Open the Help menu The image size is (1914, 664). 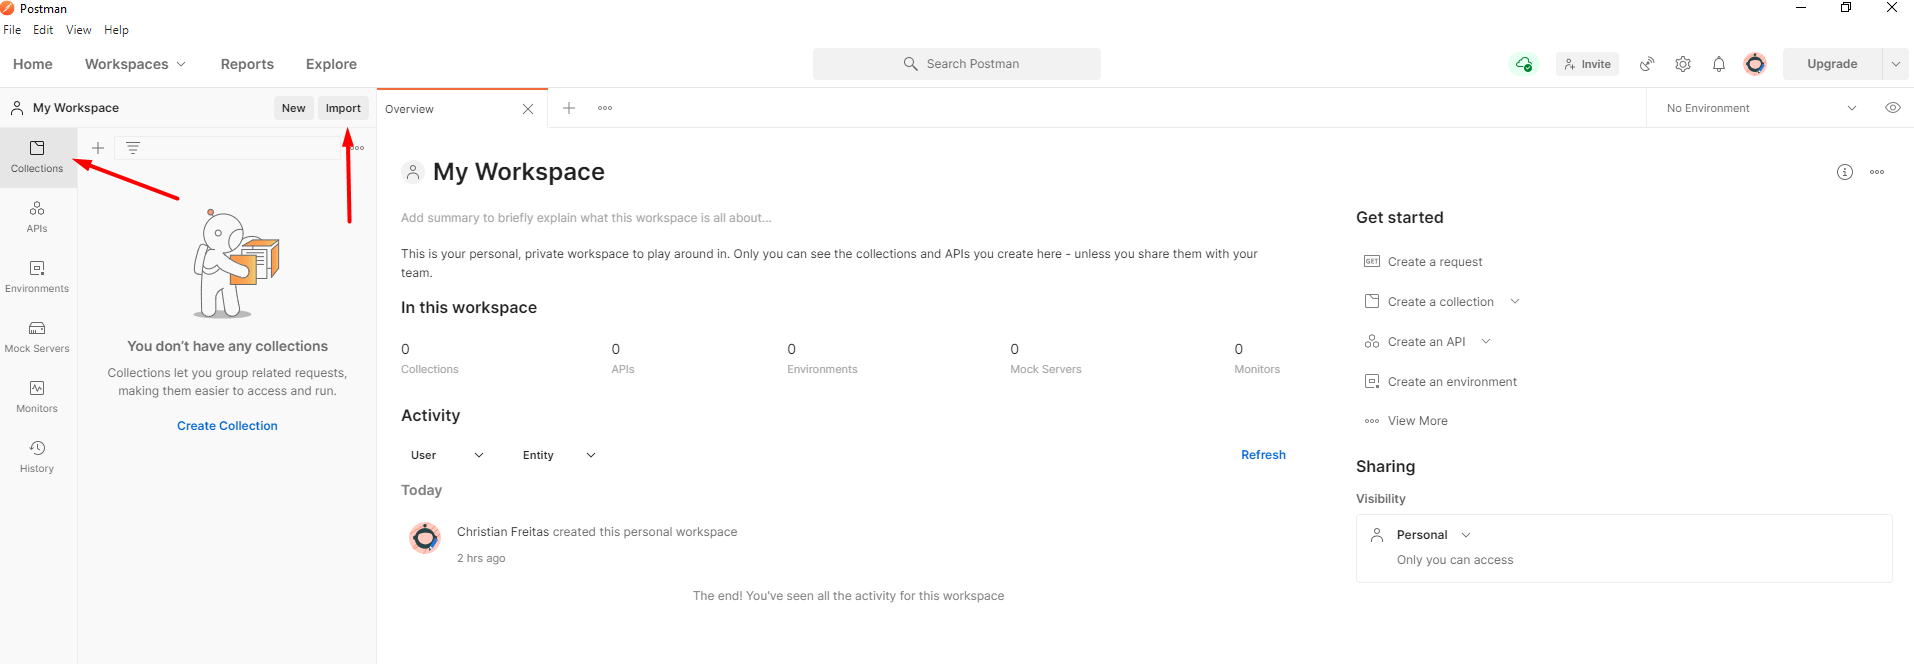click(x=116, y=30)
